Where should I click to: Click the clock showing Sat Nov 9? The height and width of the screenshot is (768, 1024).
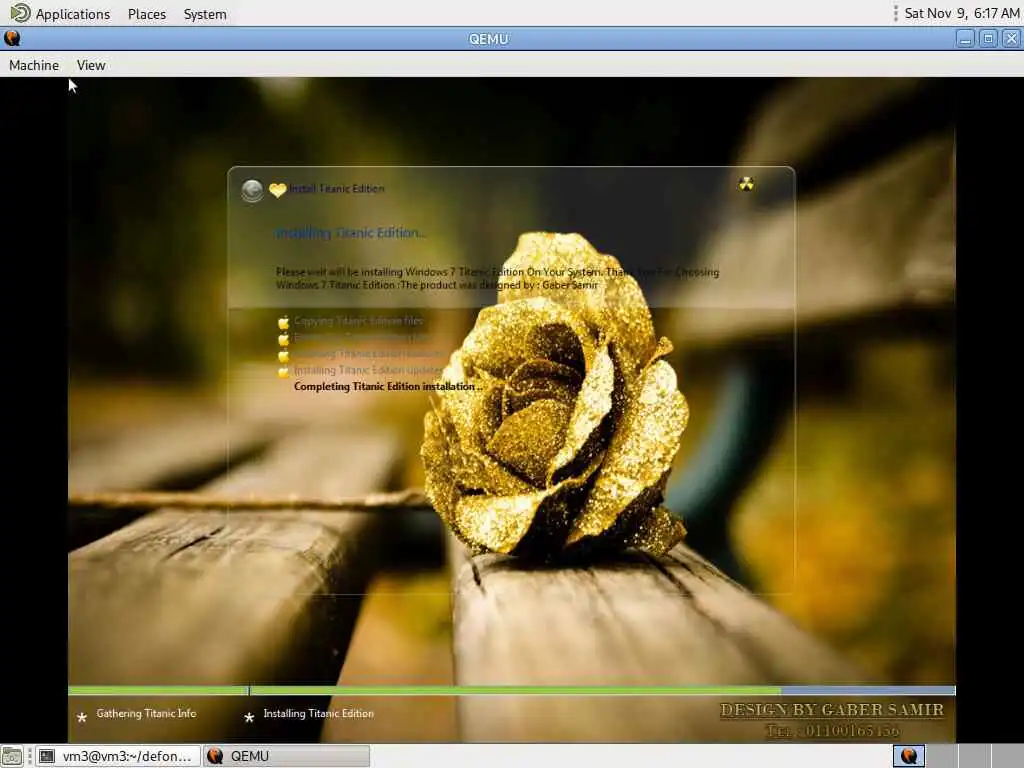tap(961, 13)
